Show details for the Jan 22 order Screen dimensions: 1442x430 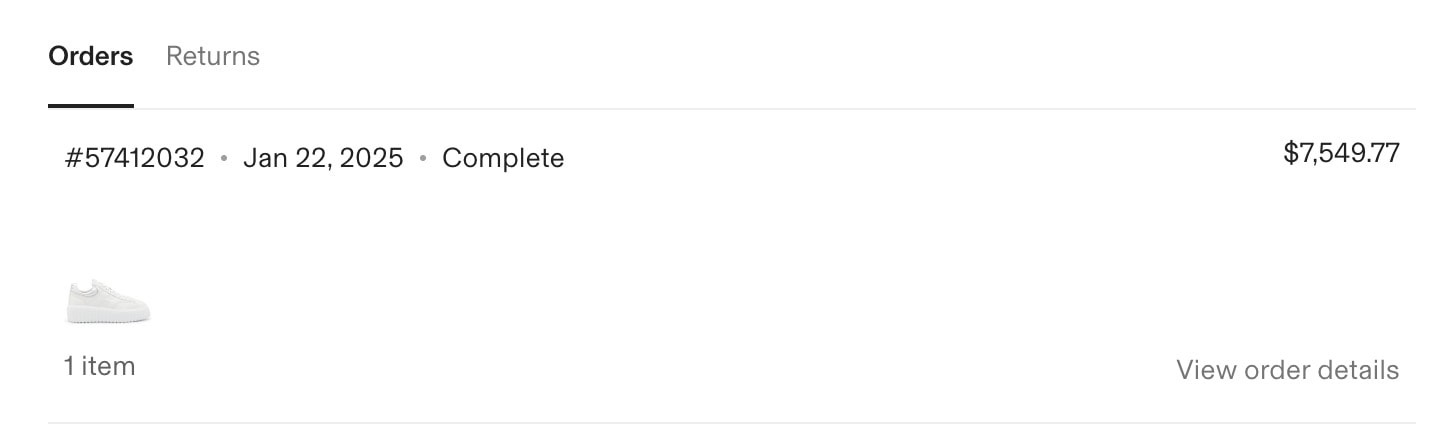(x=1287, y=370)
